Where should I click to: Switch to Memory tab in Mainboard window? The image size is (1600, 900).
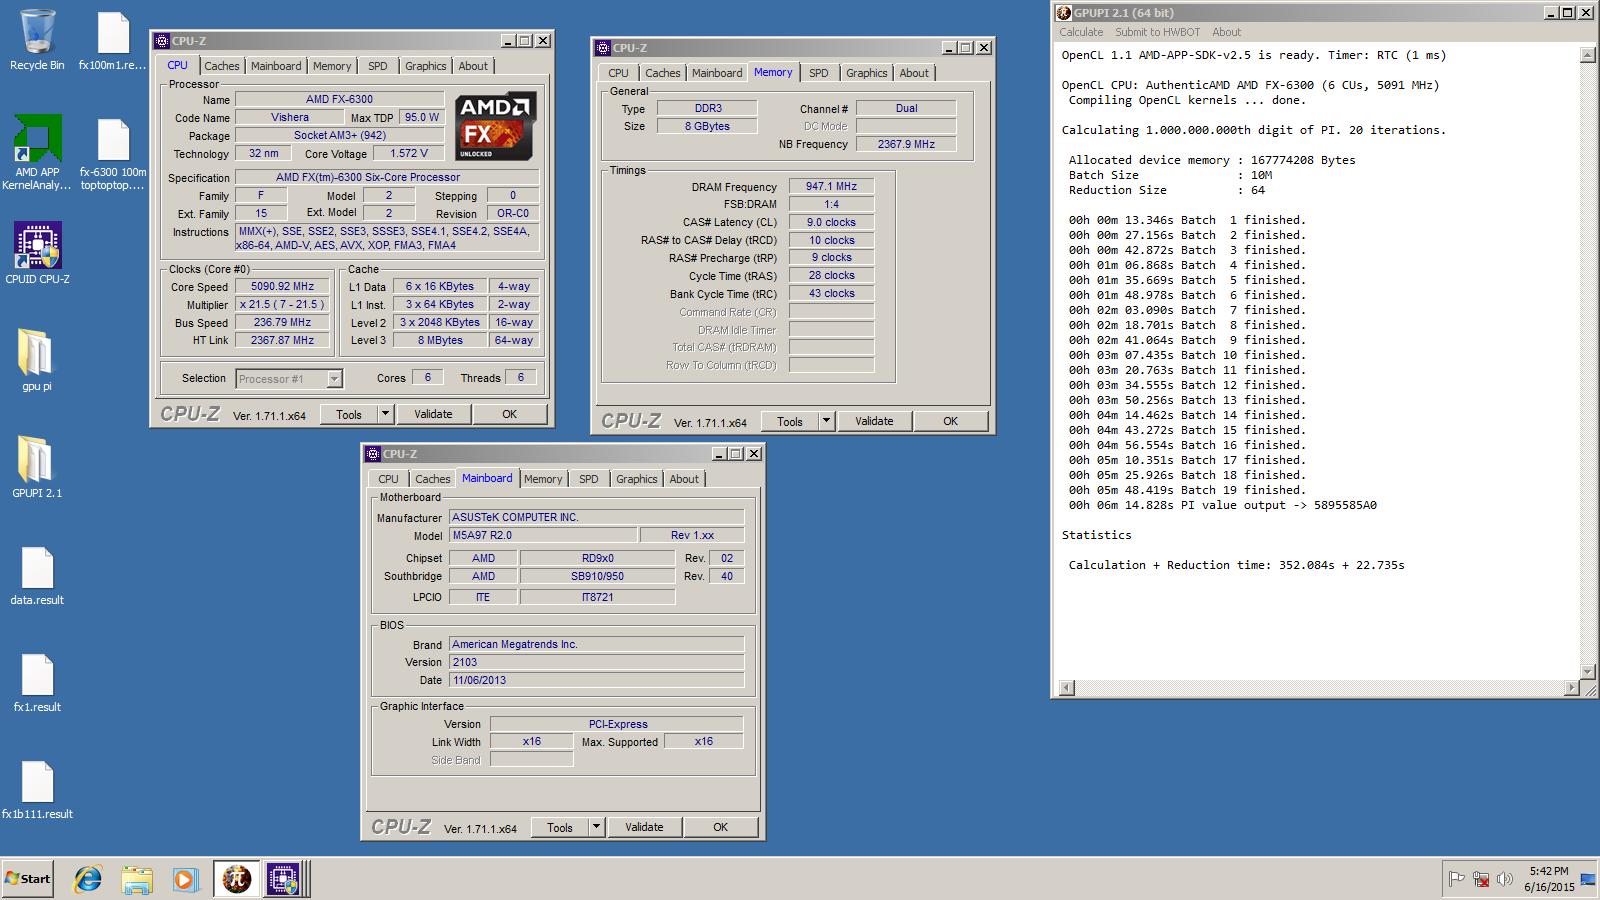[543, 479]
